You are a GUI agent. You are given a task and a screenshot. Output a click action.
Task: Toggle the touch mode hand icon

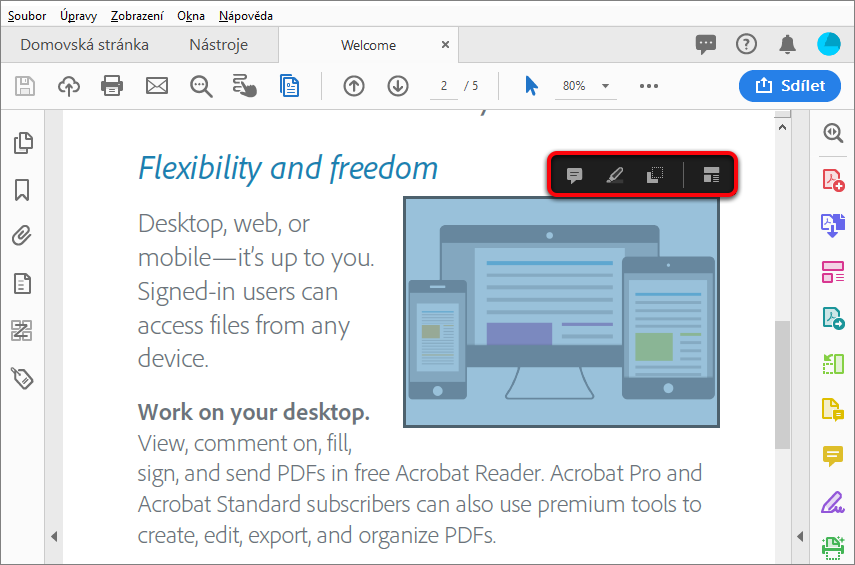244,86
